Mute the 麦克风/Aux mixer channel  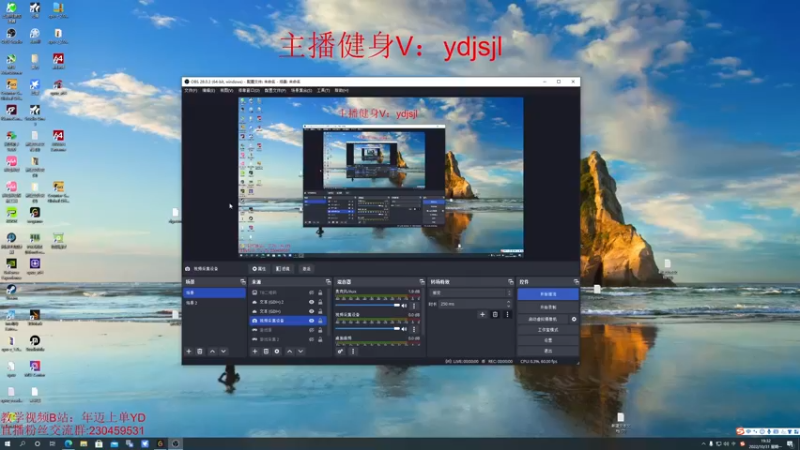click(x=405, y=306)
